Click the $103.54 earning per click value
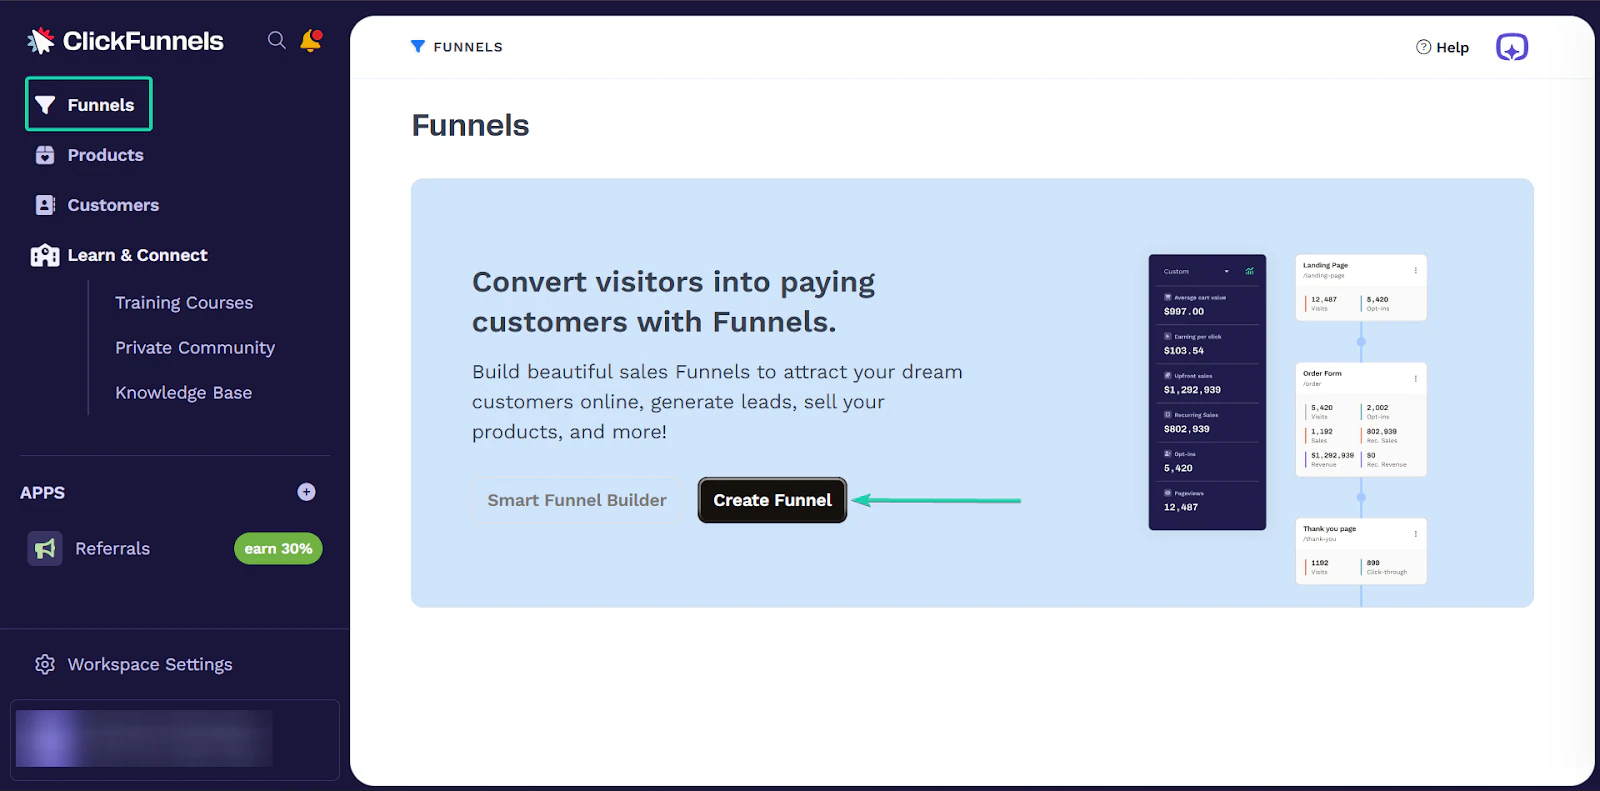Viewport: 1600px width, 791px height. [1184, 351]
